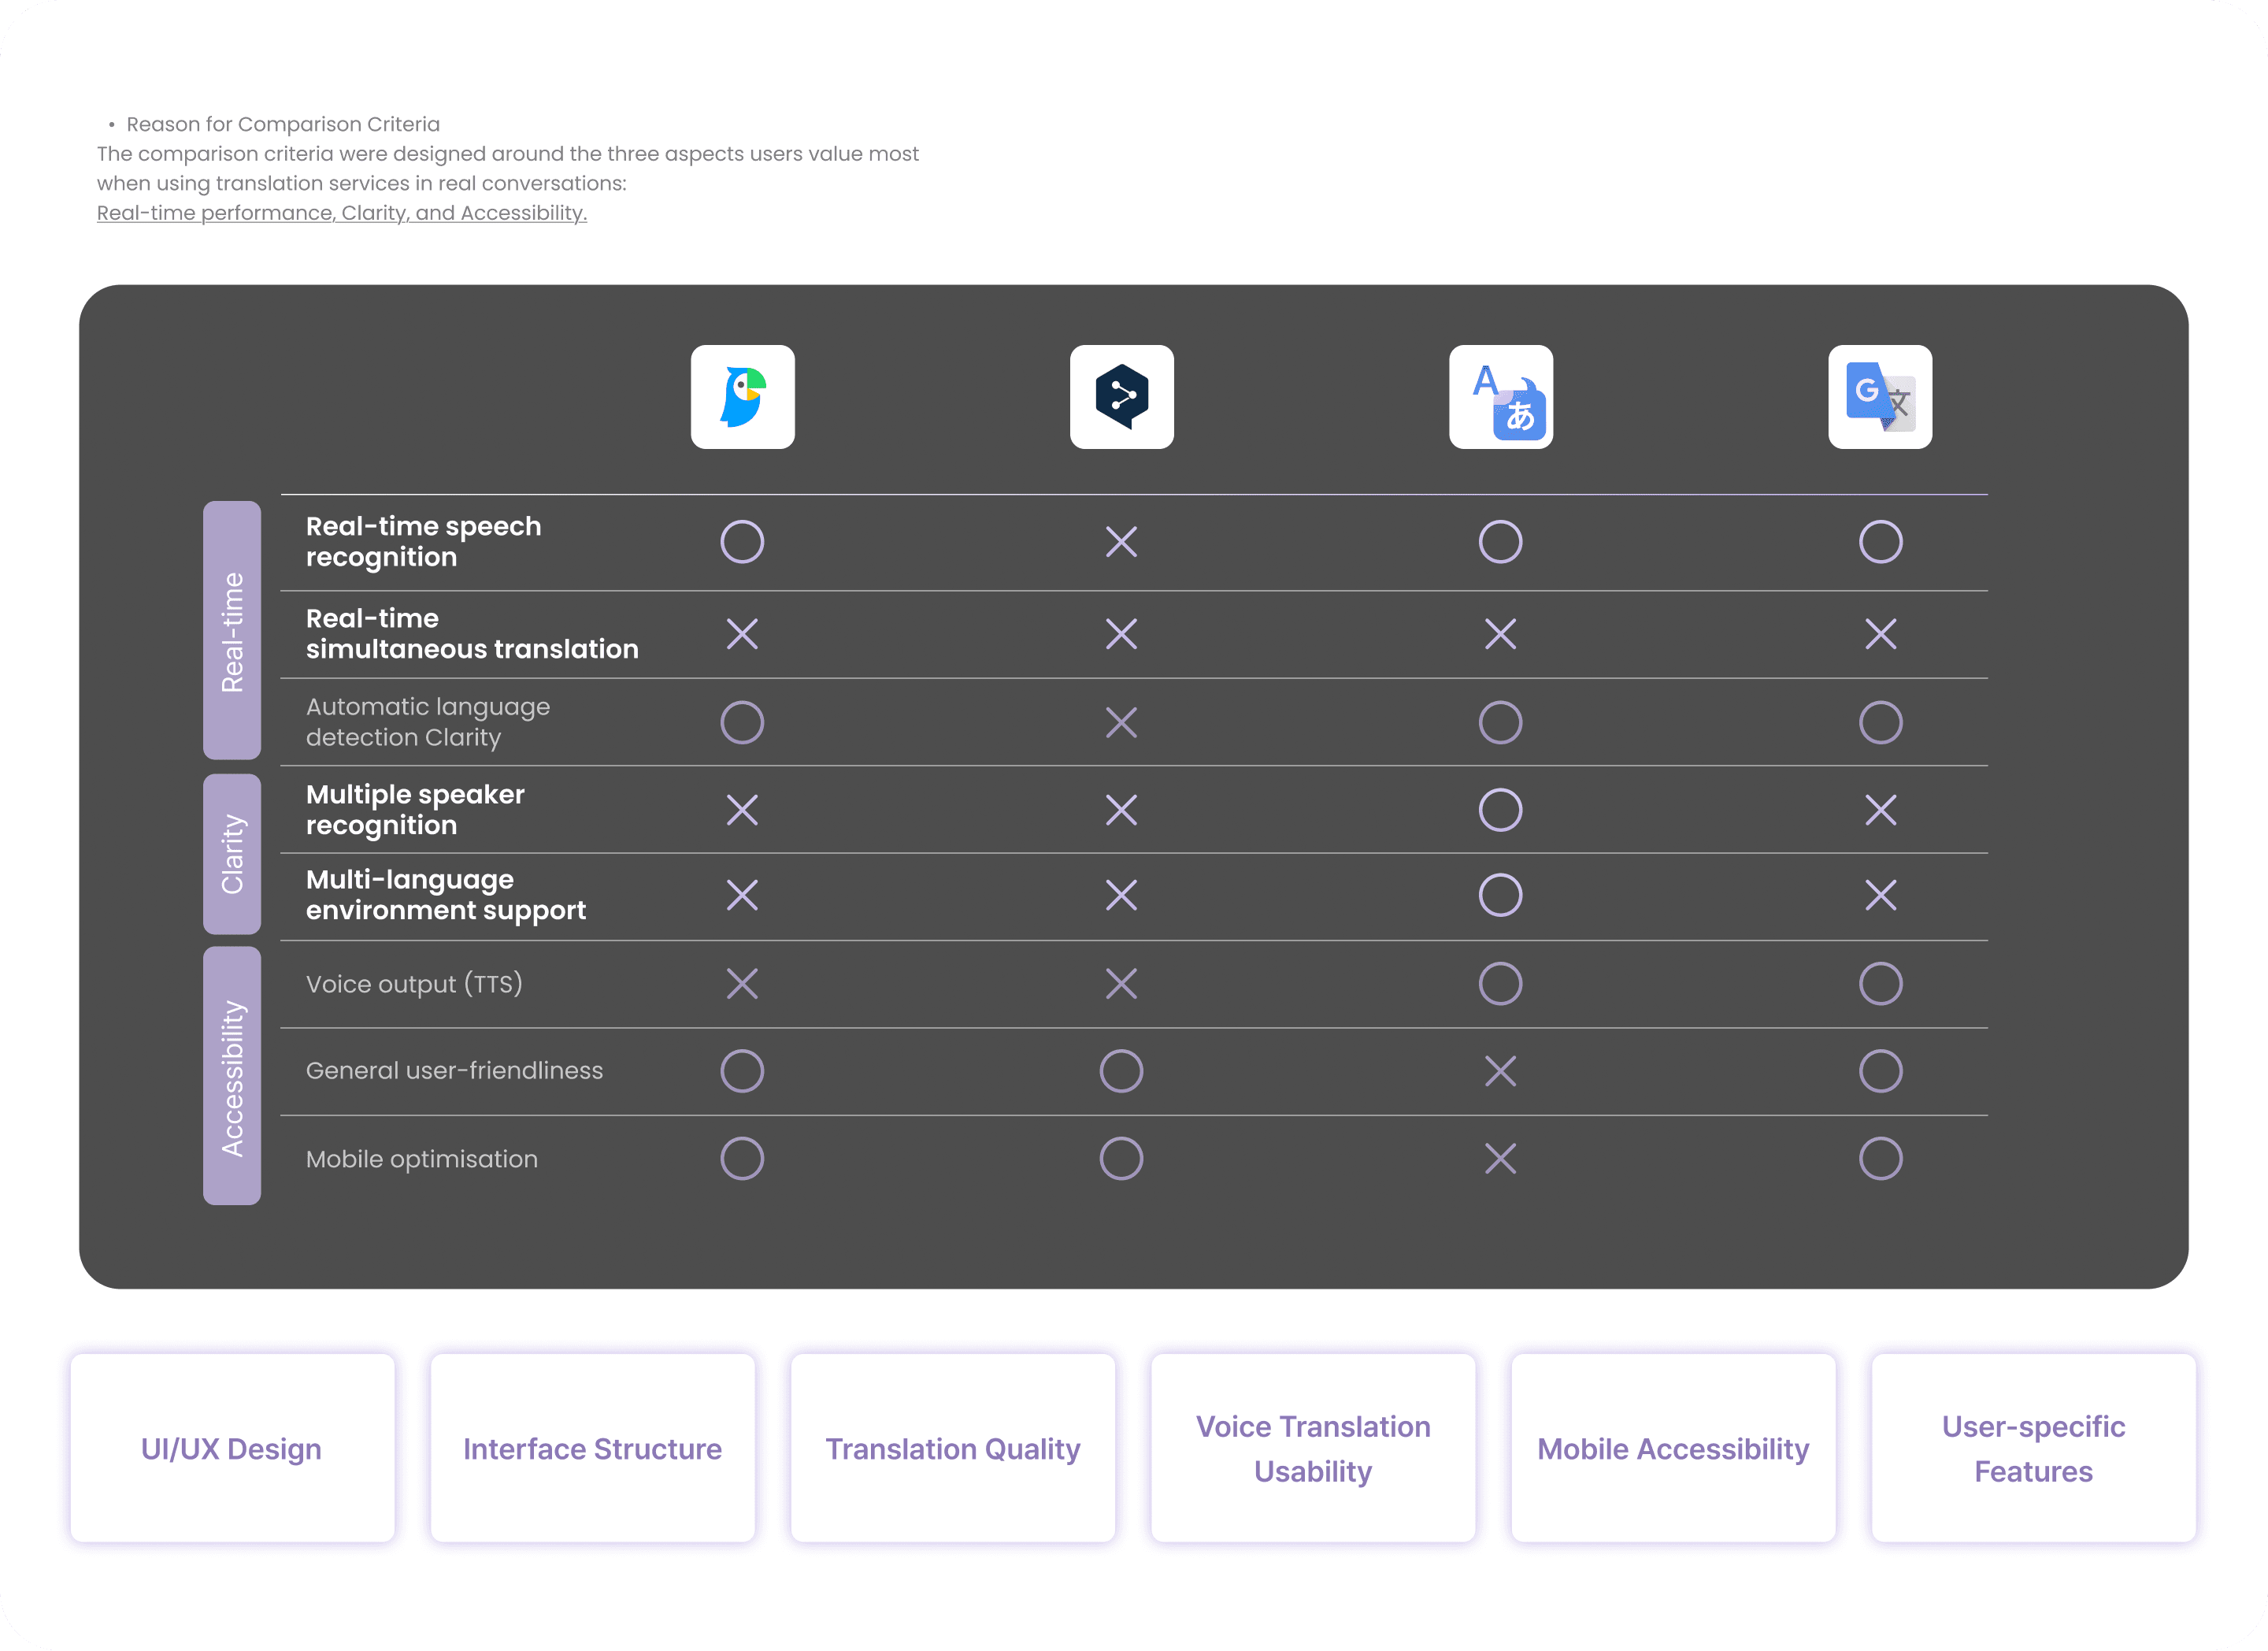Open the Interface Structure card

(x=592, y=1449)
